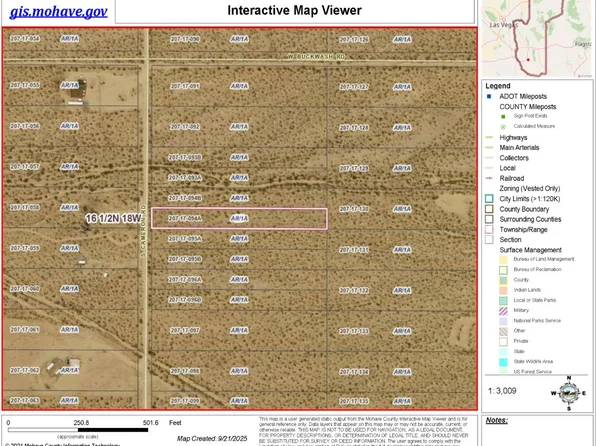Click the Interactive Map Viewer title
The width and height of the screenshot is (596, 446).
(295, 10)
